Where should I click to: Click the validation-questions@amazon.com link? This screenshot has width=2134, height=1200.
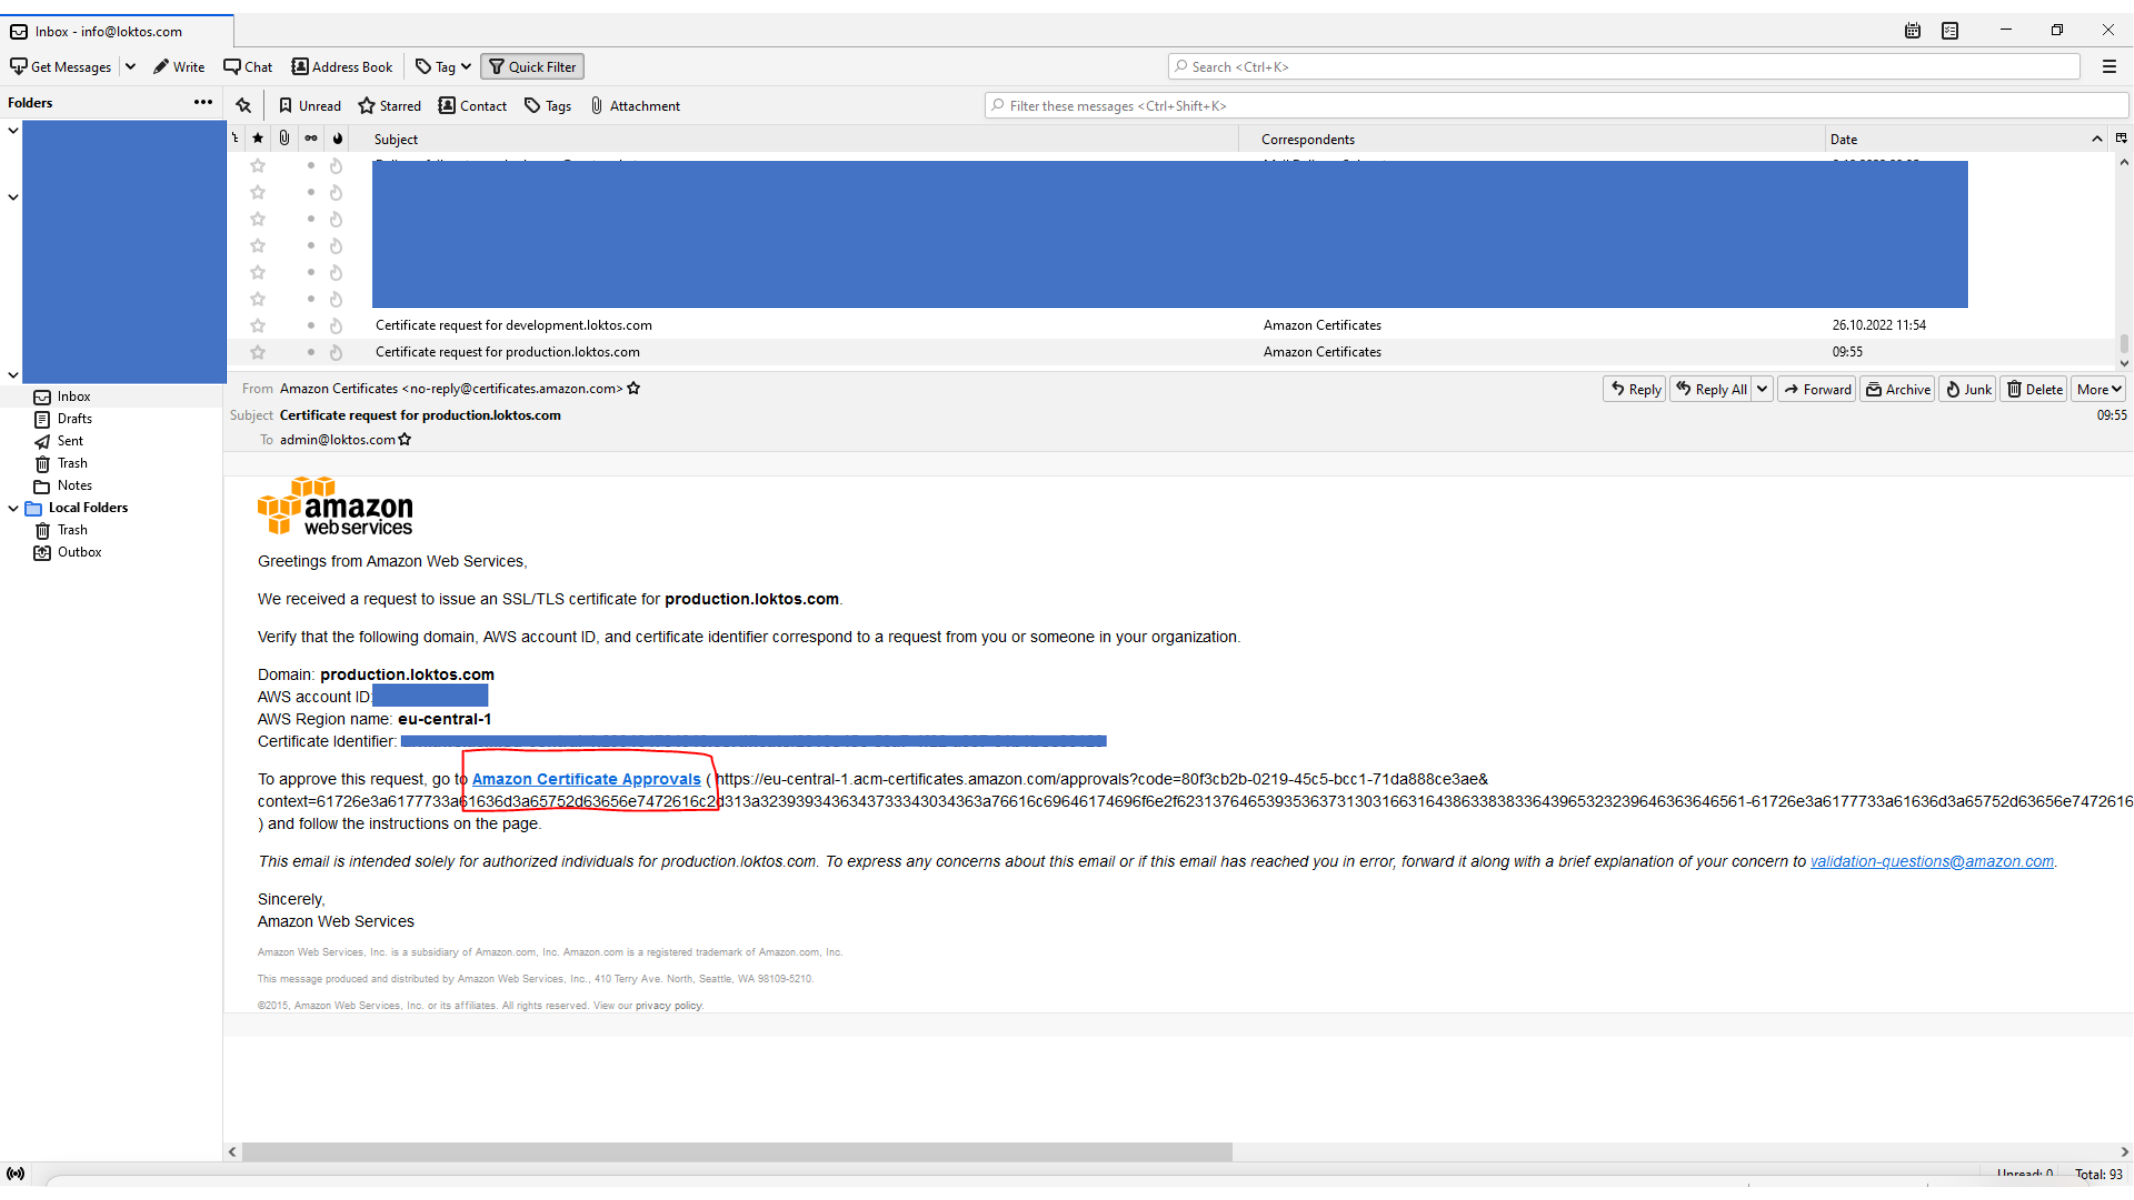pyautogui.click(x=1932, y=861)
